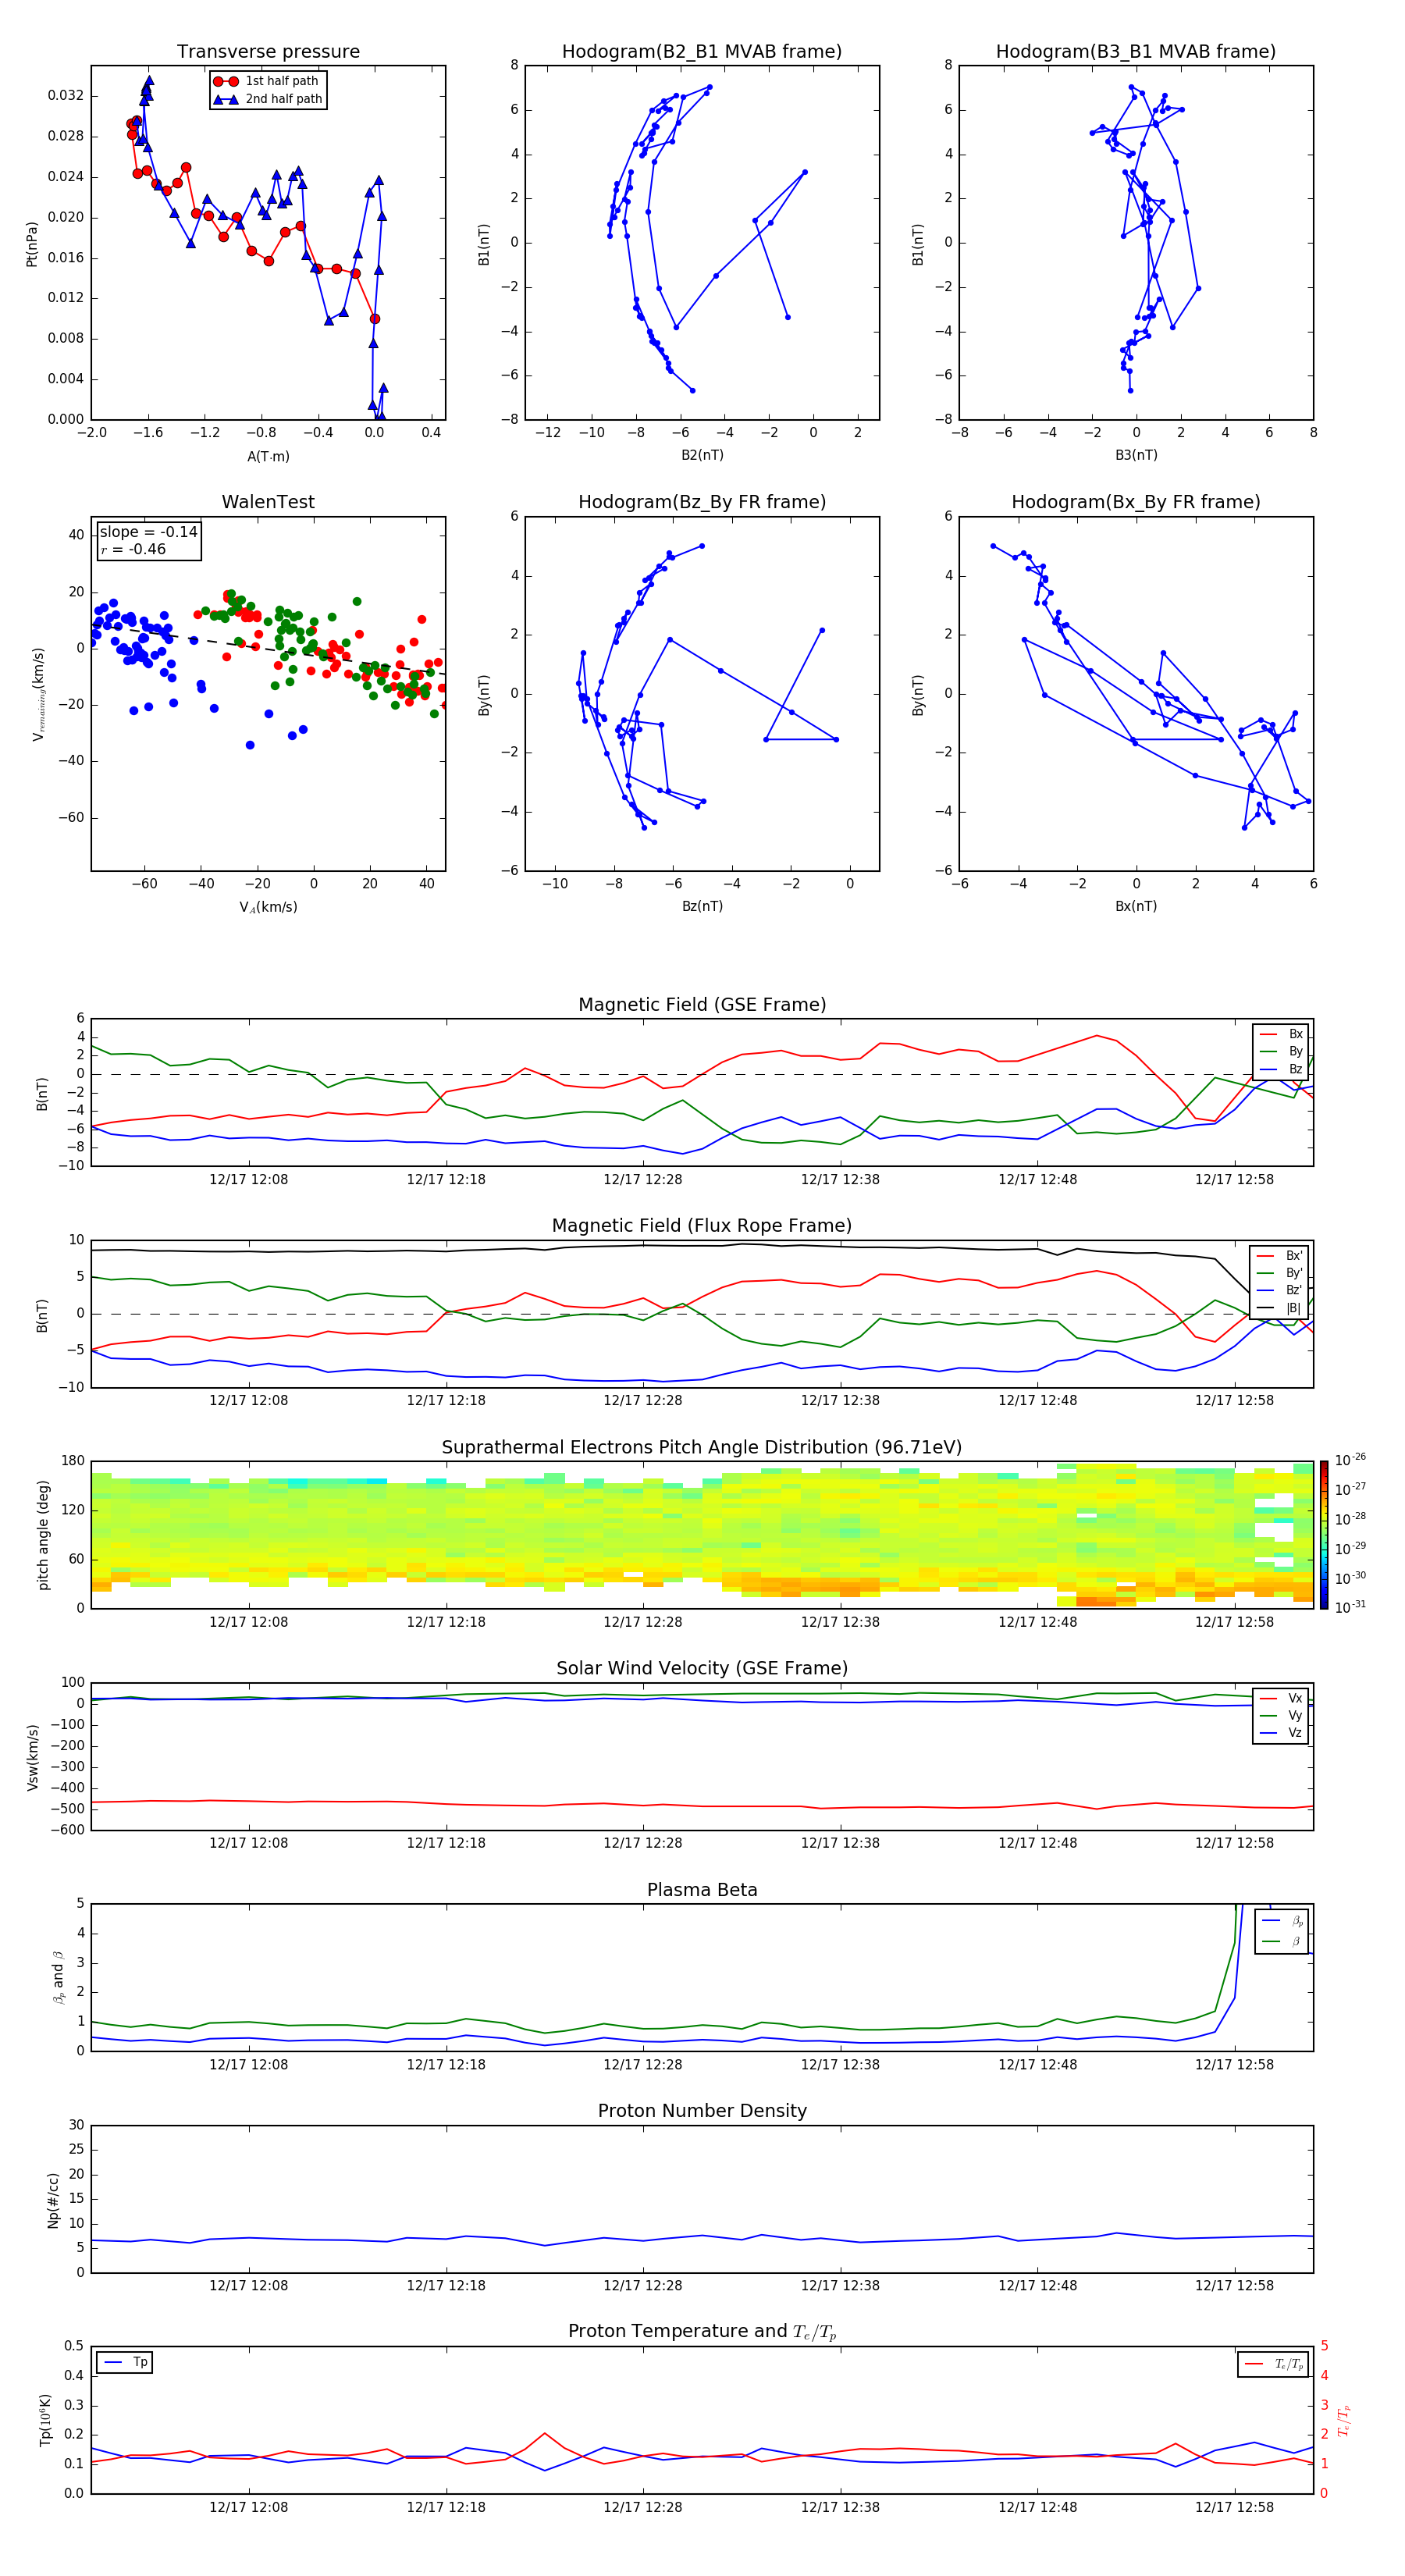Click the "Magnetic Field (Flux Rope Frame)" title

(702, 1226)
